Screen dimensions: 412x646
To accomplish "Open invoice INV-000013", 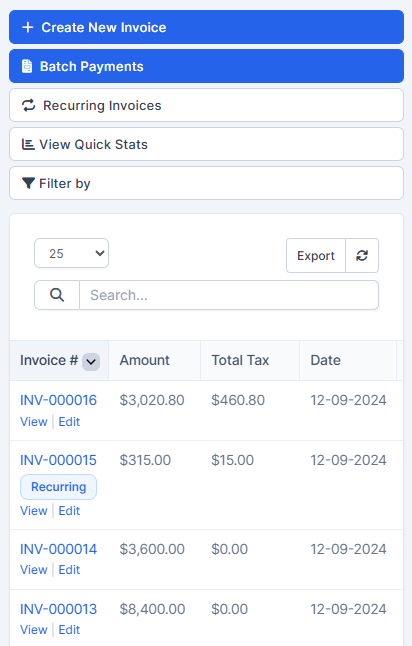I will pyautogui.click(x=59, y=609).
